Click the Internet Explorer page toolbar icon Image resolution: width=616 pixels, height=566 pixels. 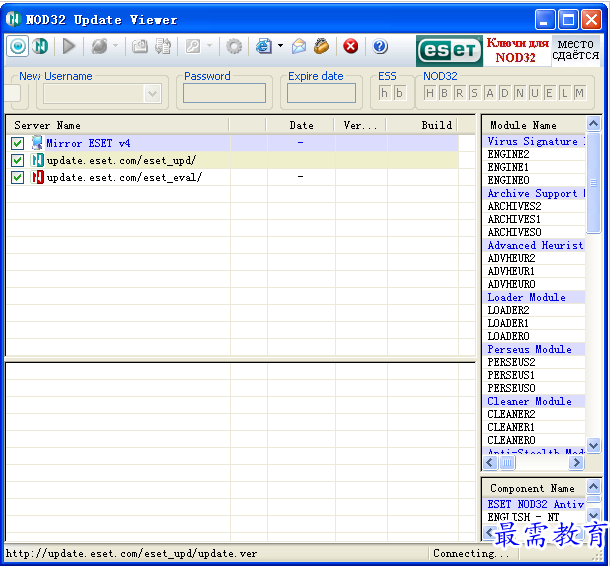pyautogui.click(x=264, y=46)
